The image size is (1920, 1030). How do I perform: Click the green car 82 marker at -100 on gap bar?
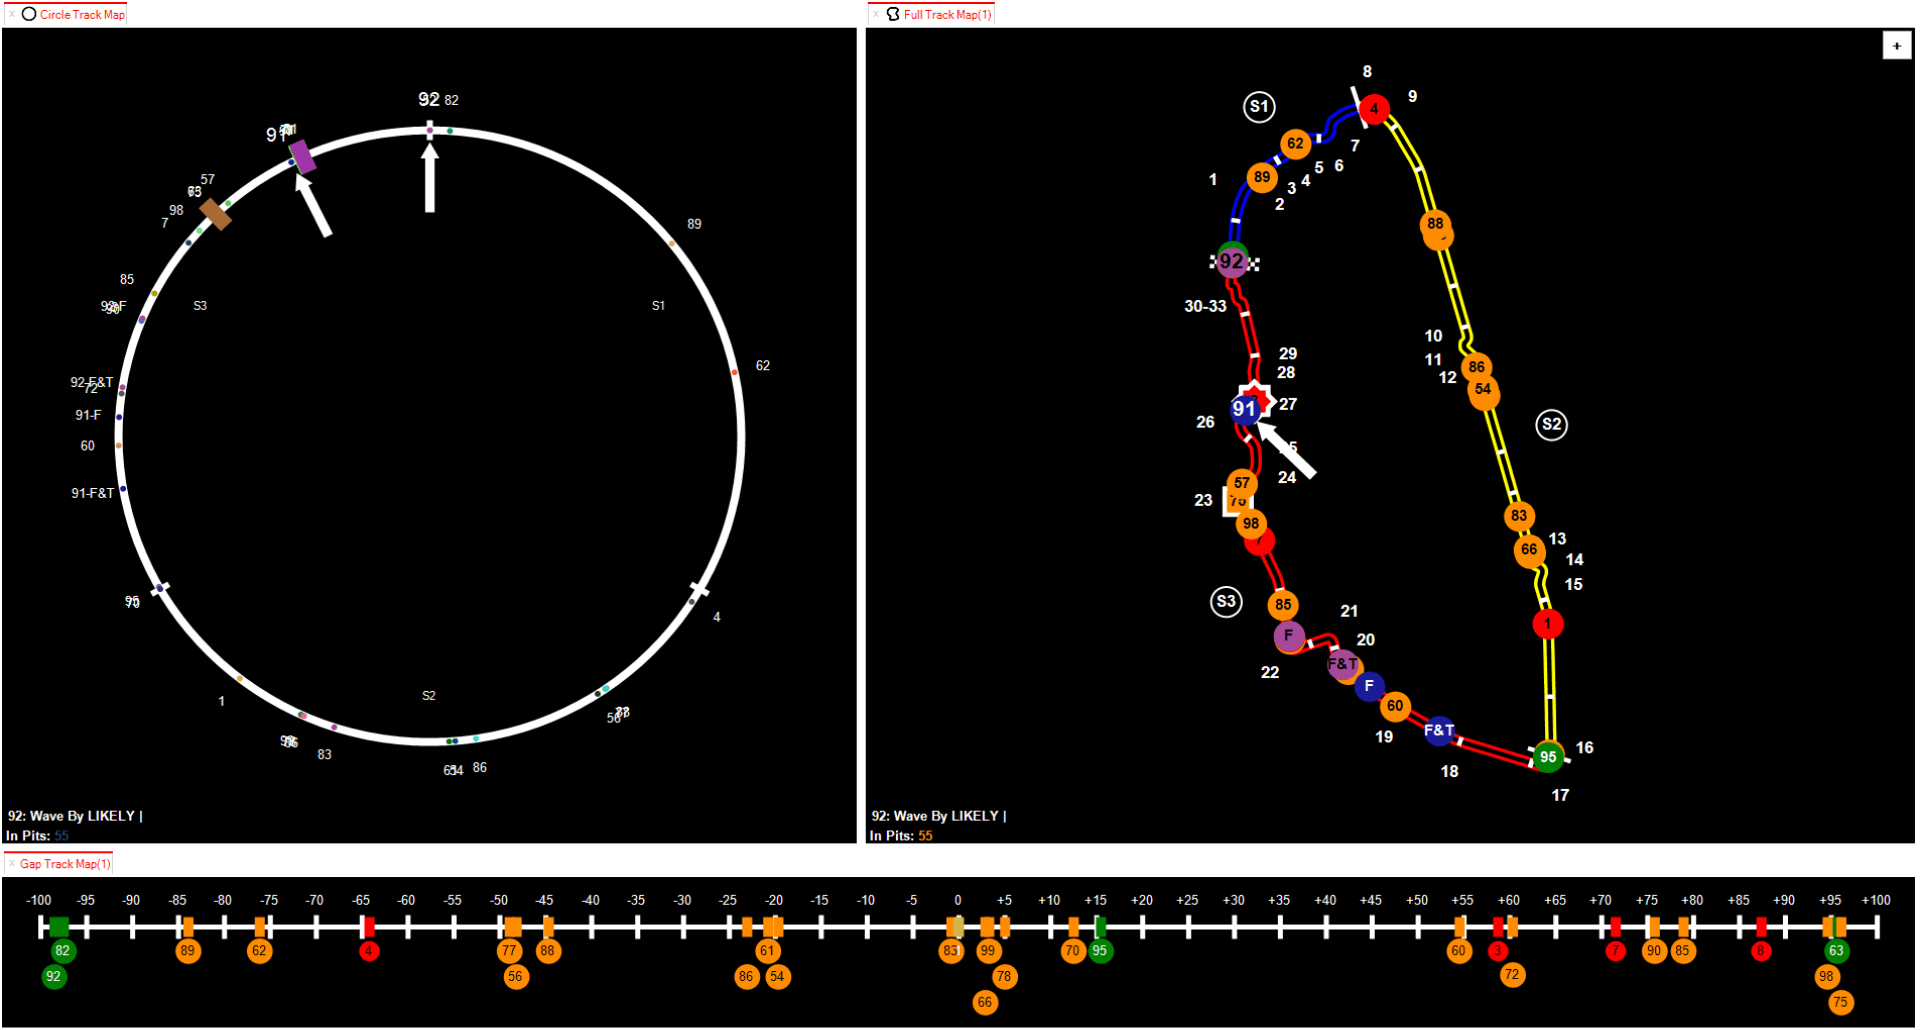(x=62, y=951)
